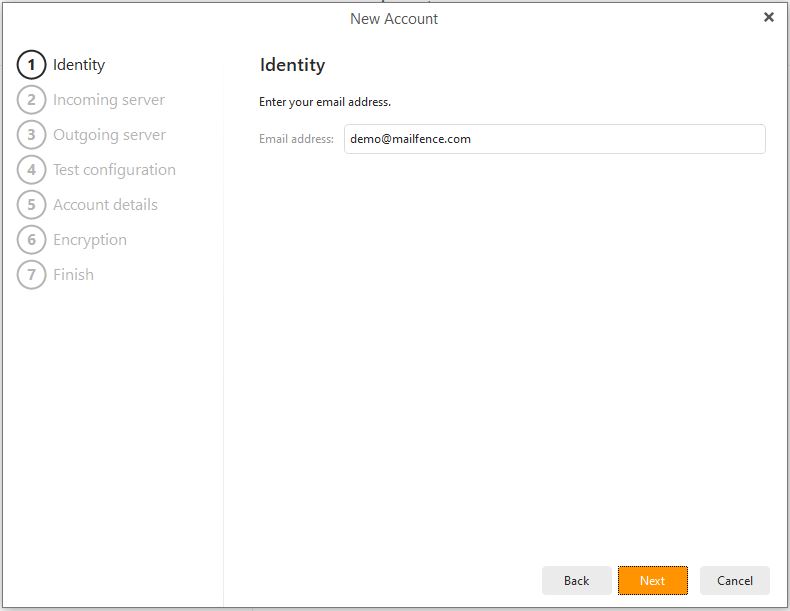
Task: Go to the Test configuration step label
Action: [114, 170]
